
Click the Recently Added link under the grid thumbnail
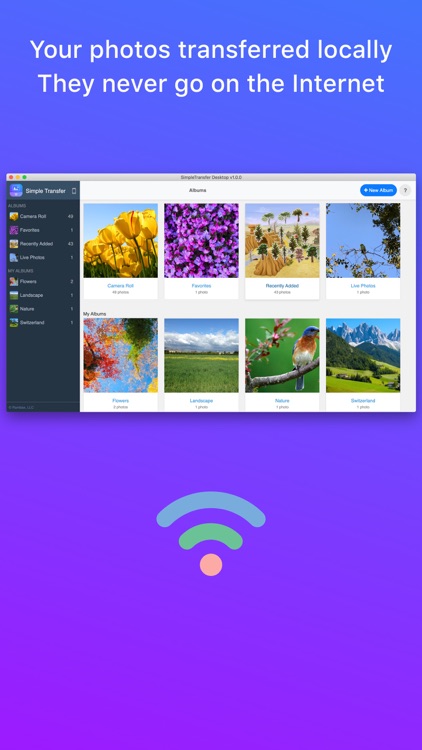tap(282, 286)
